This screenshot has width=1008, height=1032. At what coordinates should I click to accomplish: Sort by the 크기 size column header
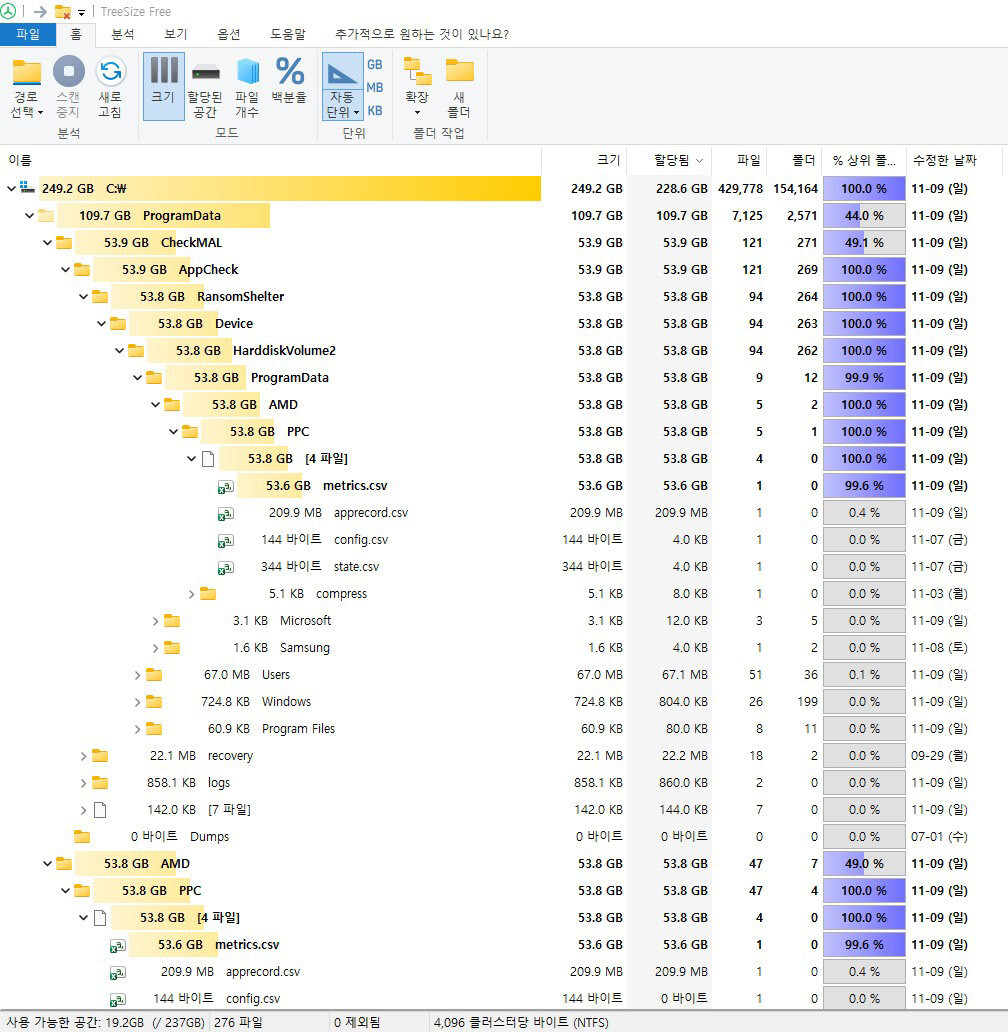[x=584, y=160]
